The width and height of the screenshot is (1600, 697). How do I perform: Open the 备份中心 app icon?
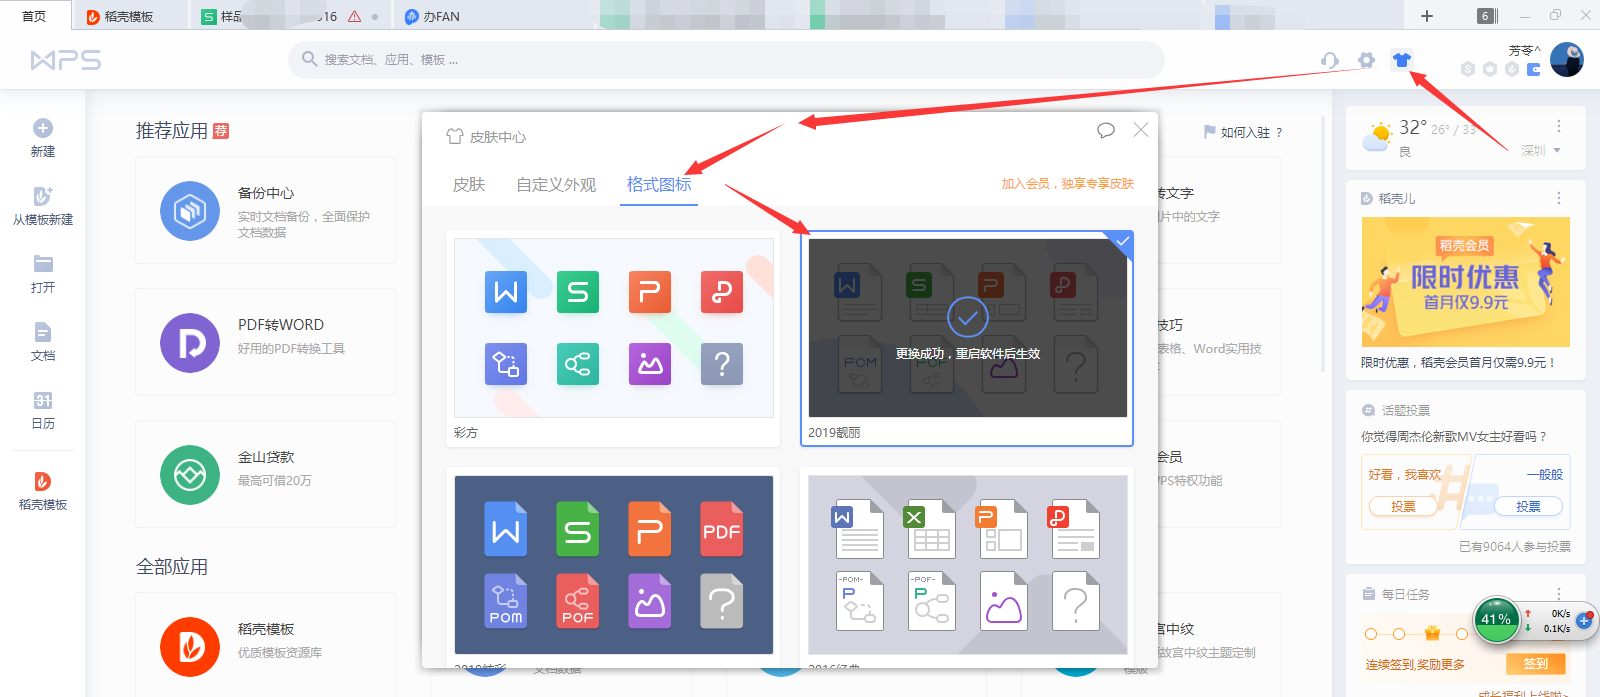pos(190,211)
